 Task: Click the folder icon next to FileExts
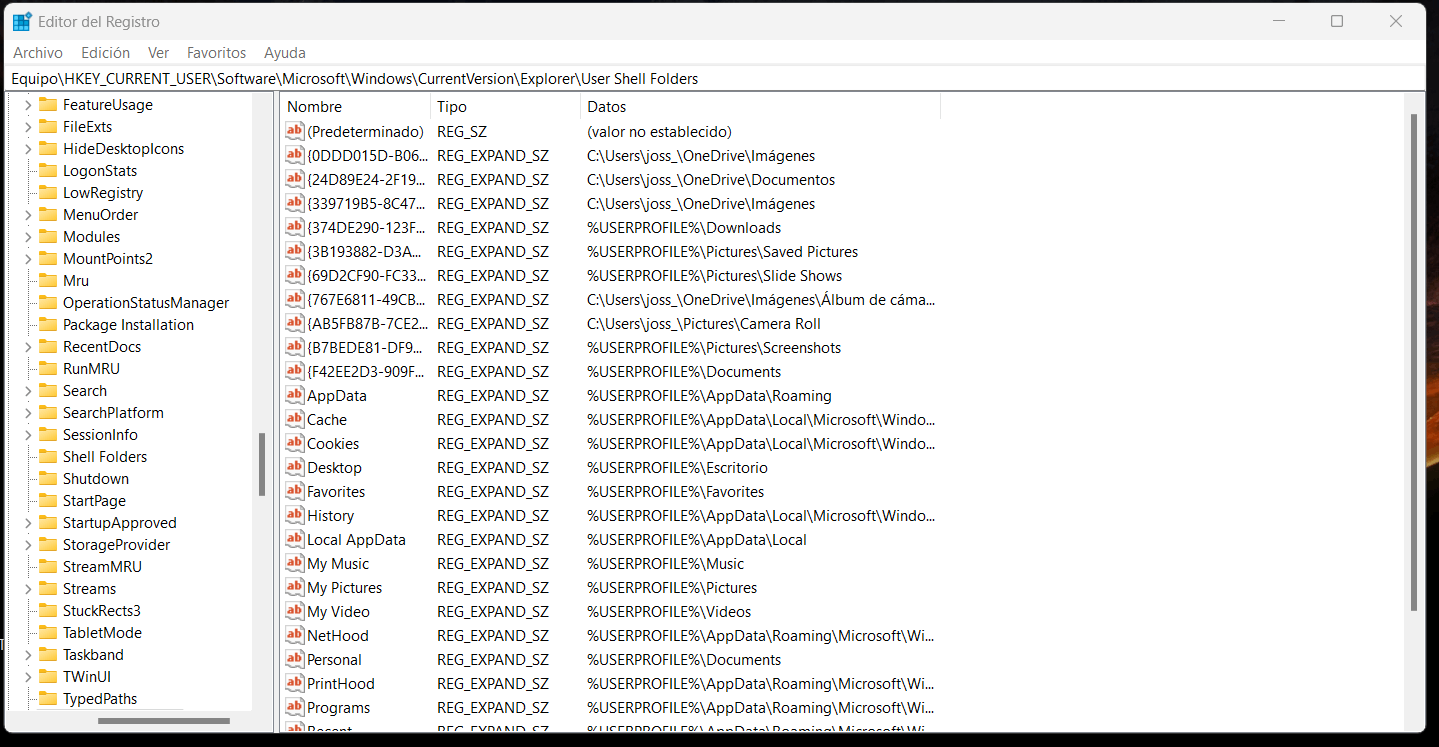pos(48,126)
